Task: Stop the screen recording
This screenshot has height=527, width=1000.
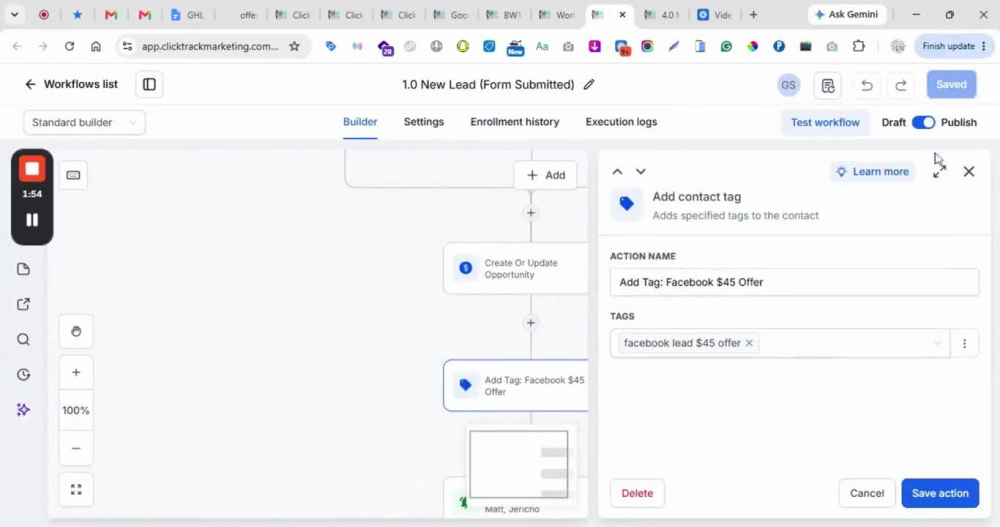Action: point(32,169)
